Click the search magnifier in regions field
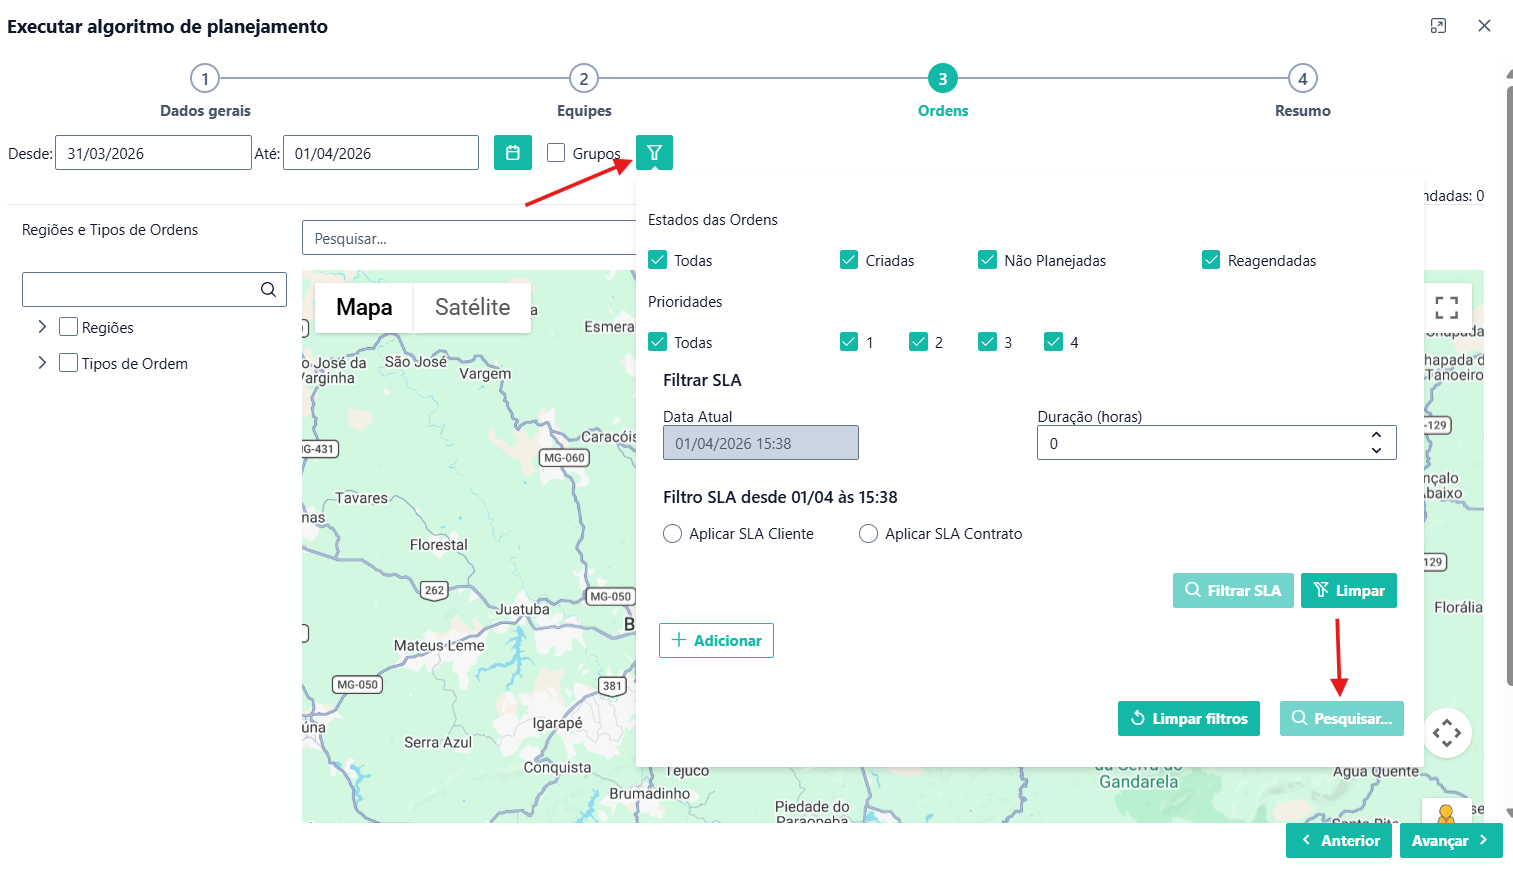 (268, 290)
